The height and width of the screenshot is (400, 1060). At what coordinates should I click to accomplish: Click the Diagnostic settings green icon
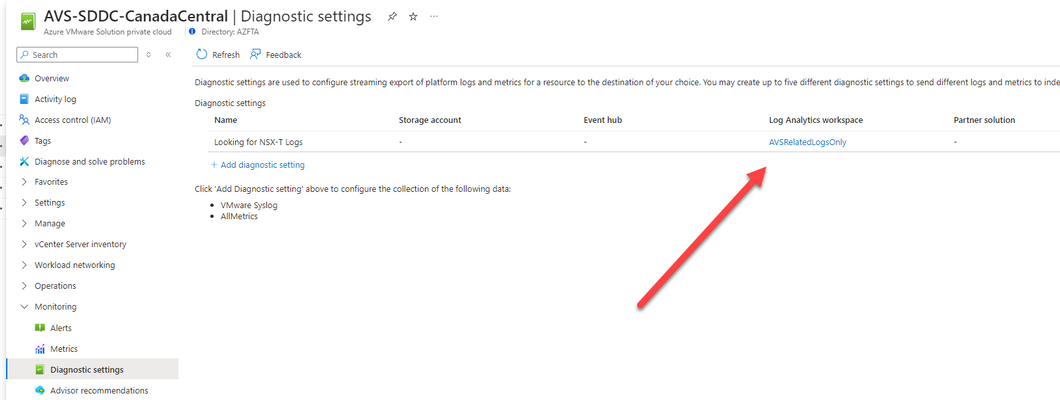pos(40,370)
